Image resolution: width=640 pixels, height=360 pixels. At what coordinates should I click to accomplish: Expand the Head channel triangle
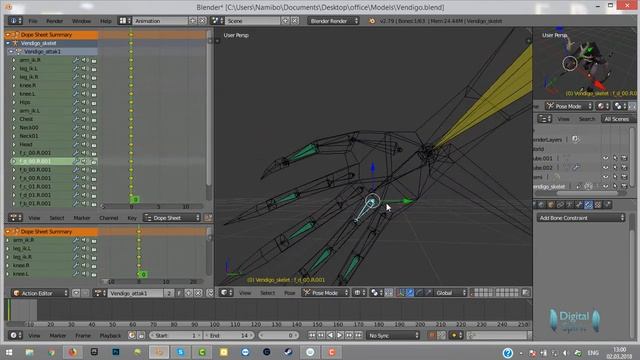[14, 144]
